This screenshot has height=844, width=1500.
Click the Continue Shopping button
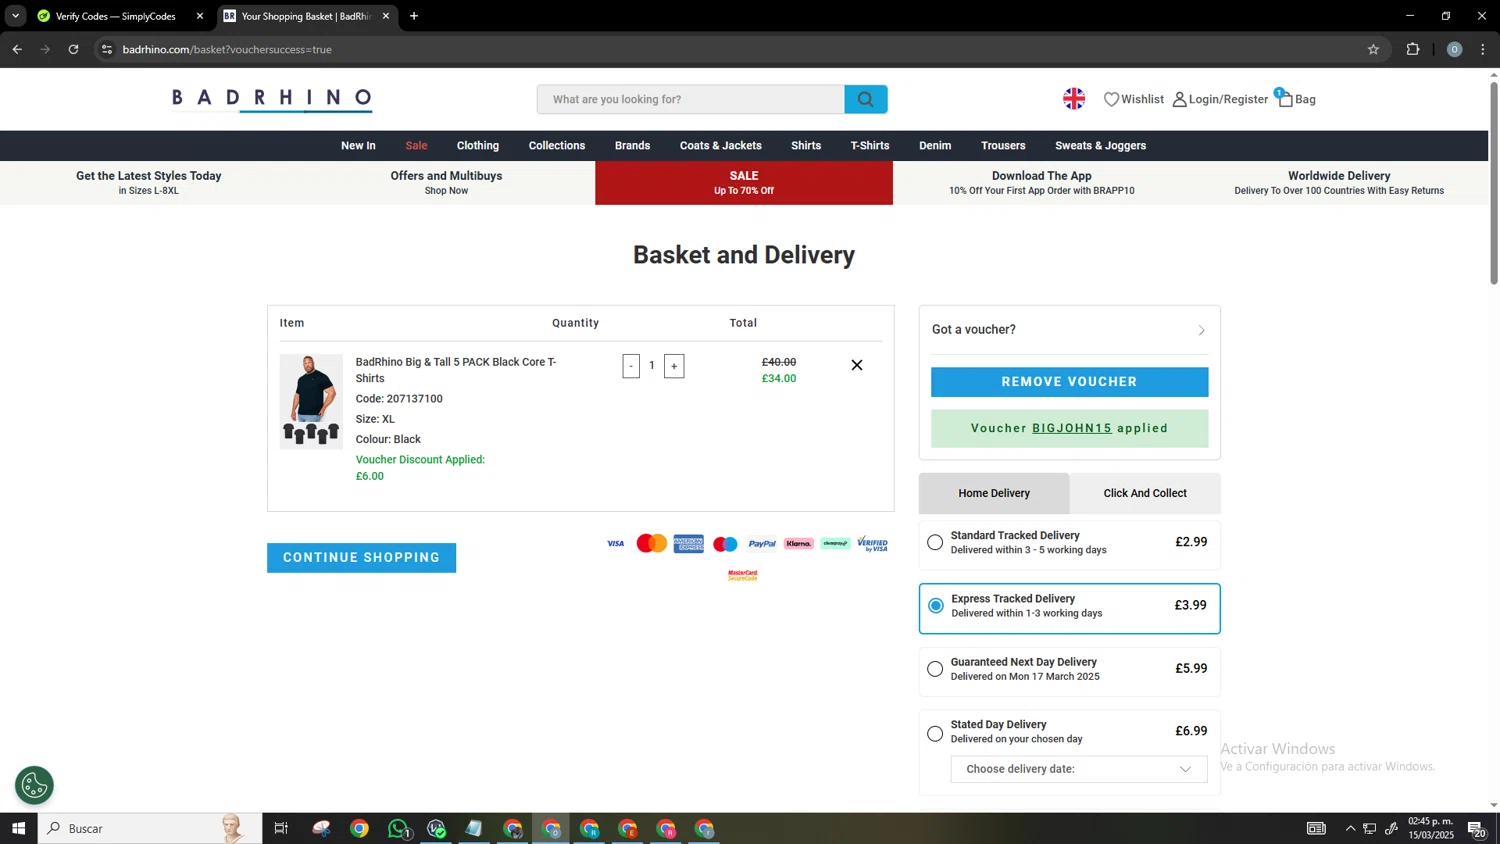361,558
